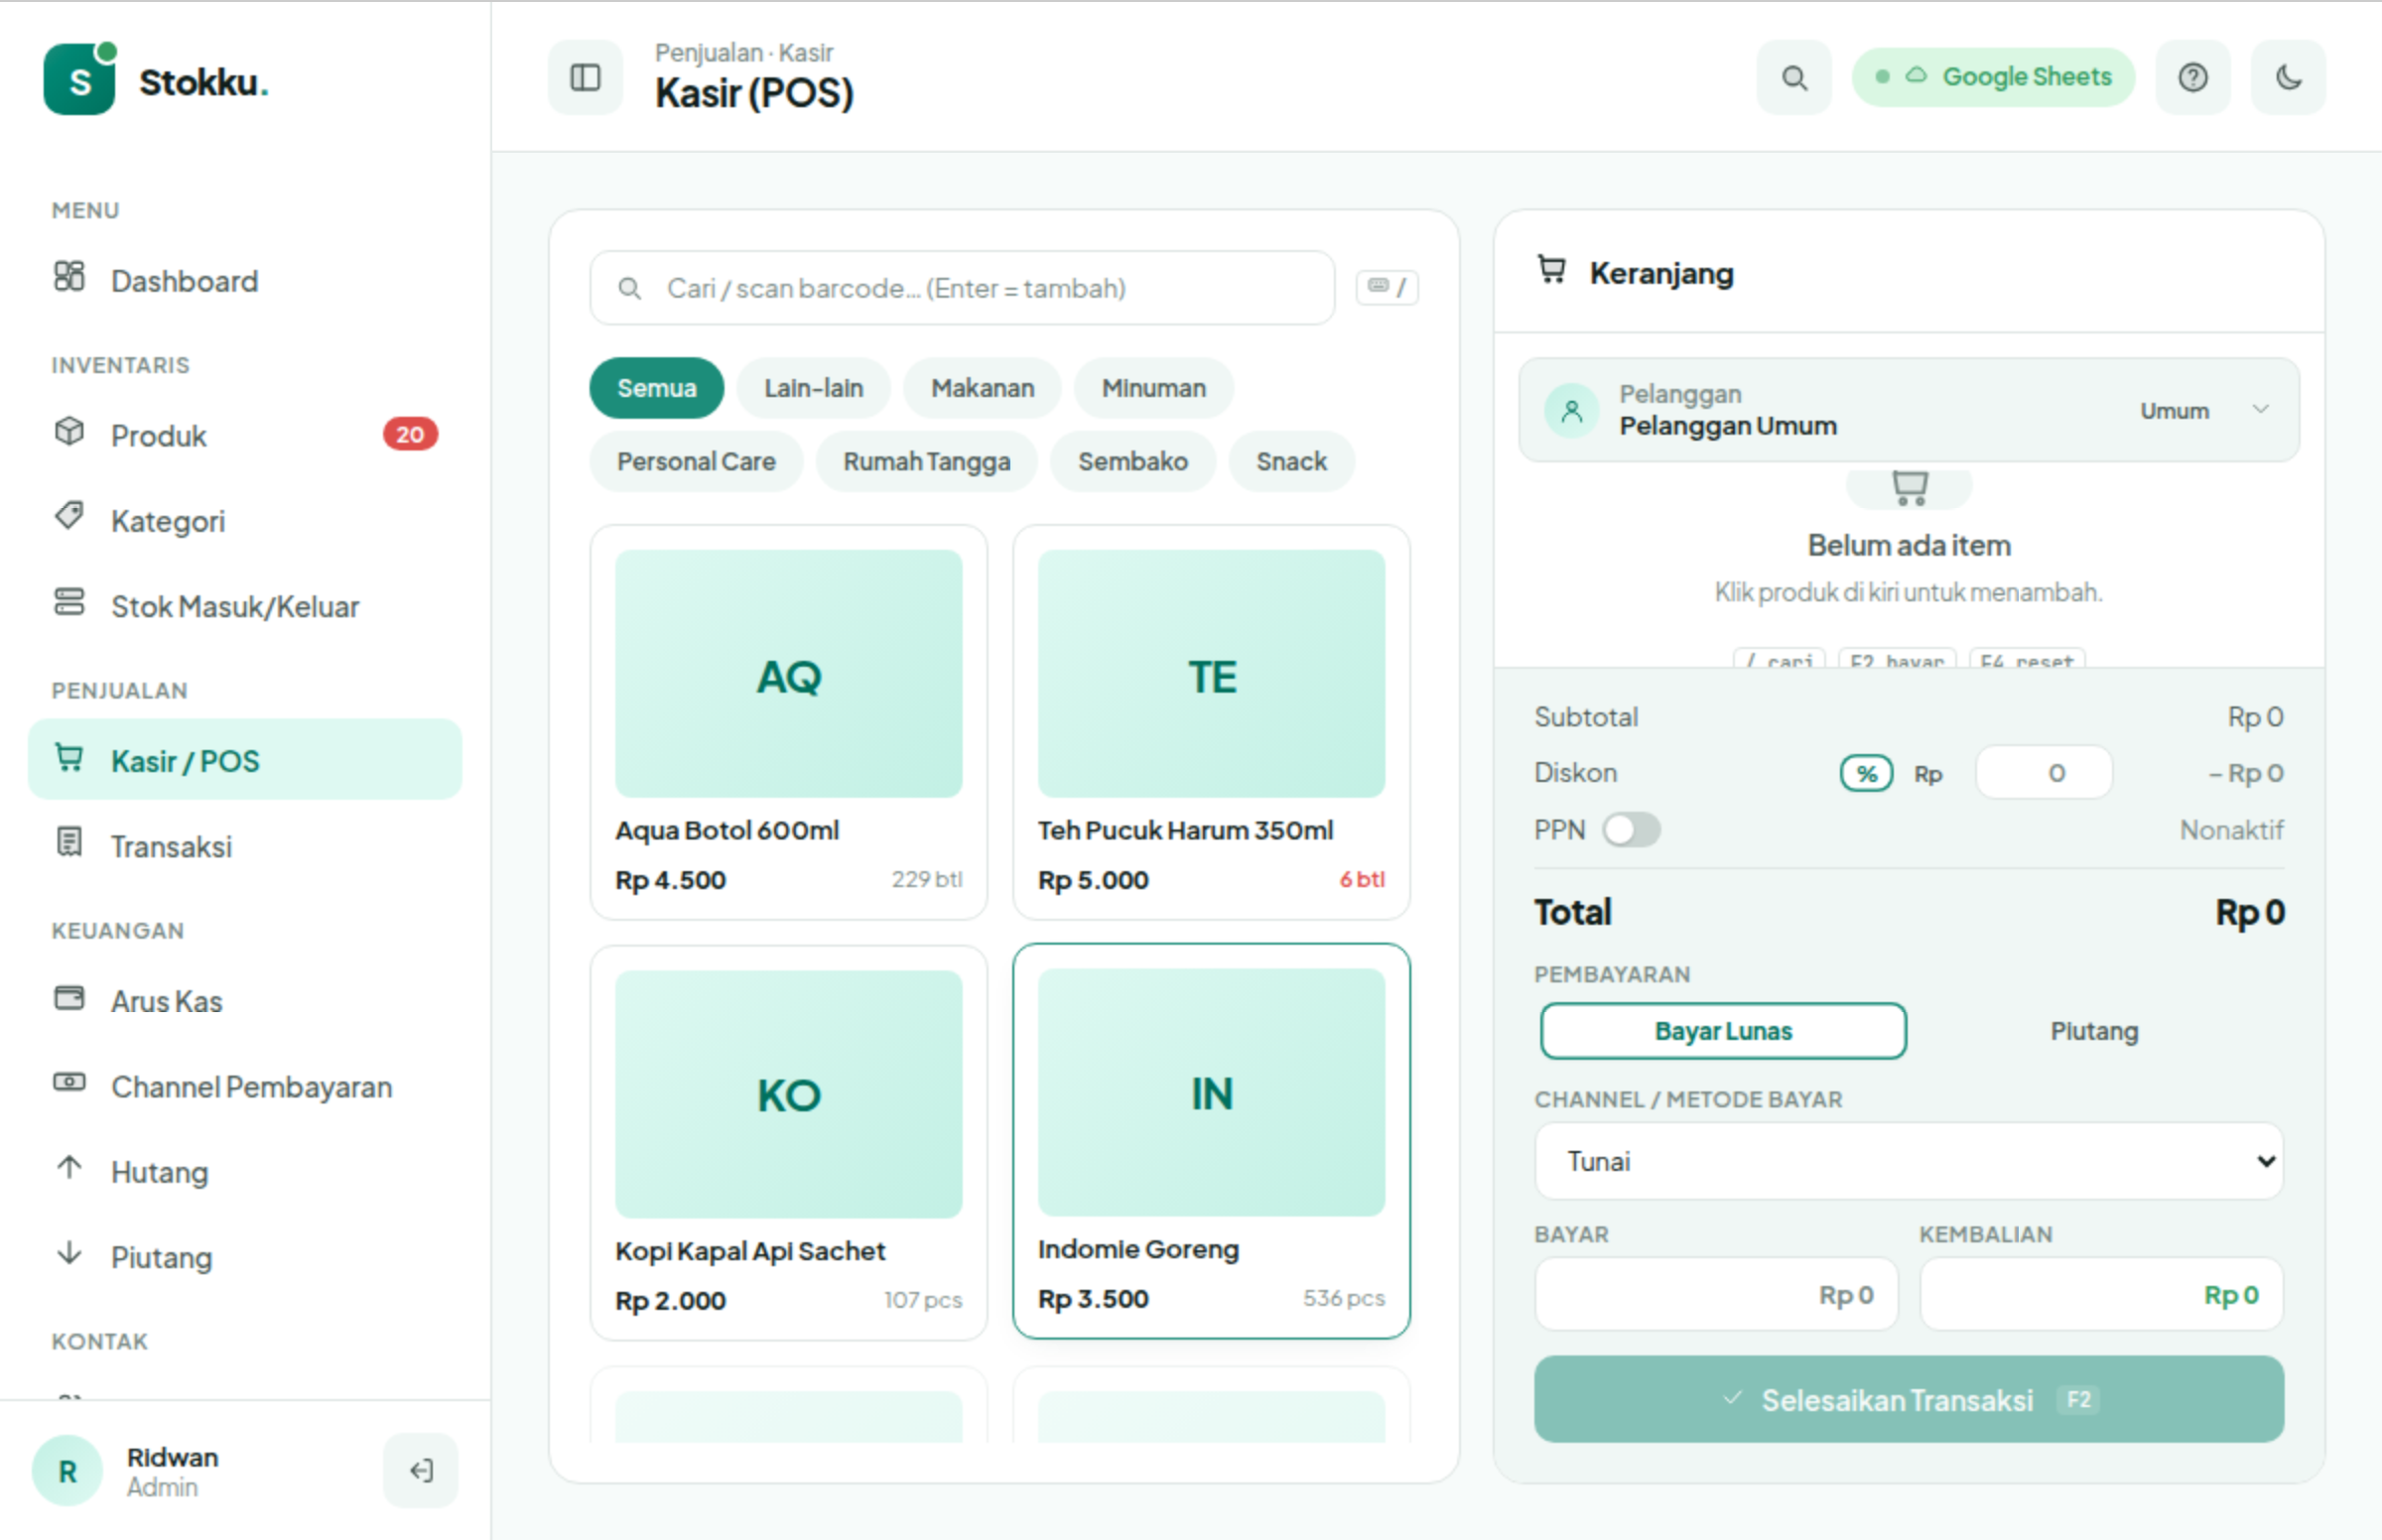This screenshot has height=1540, width=2382.
Task: Click the 536 pcs stock text
Action: [x=1343, y=1298]
